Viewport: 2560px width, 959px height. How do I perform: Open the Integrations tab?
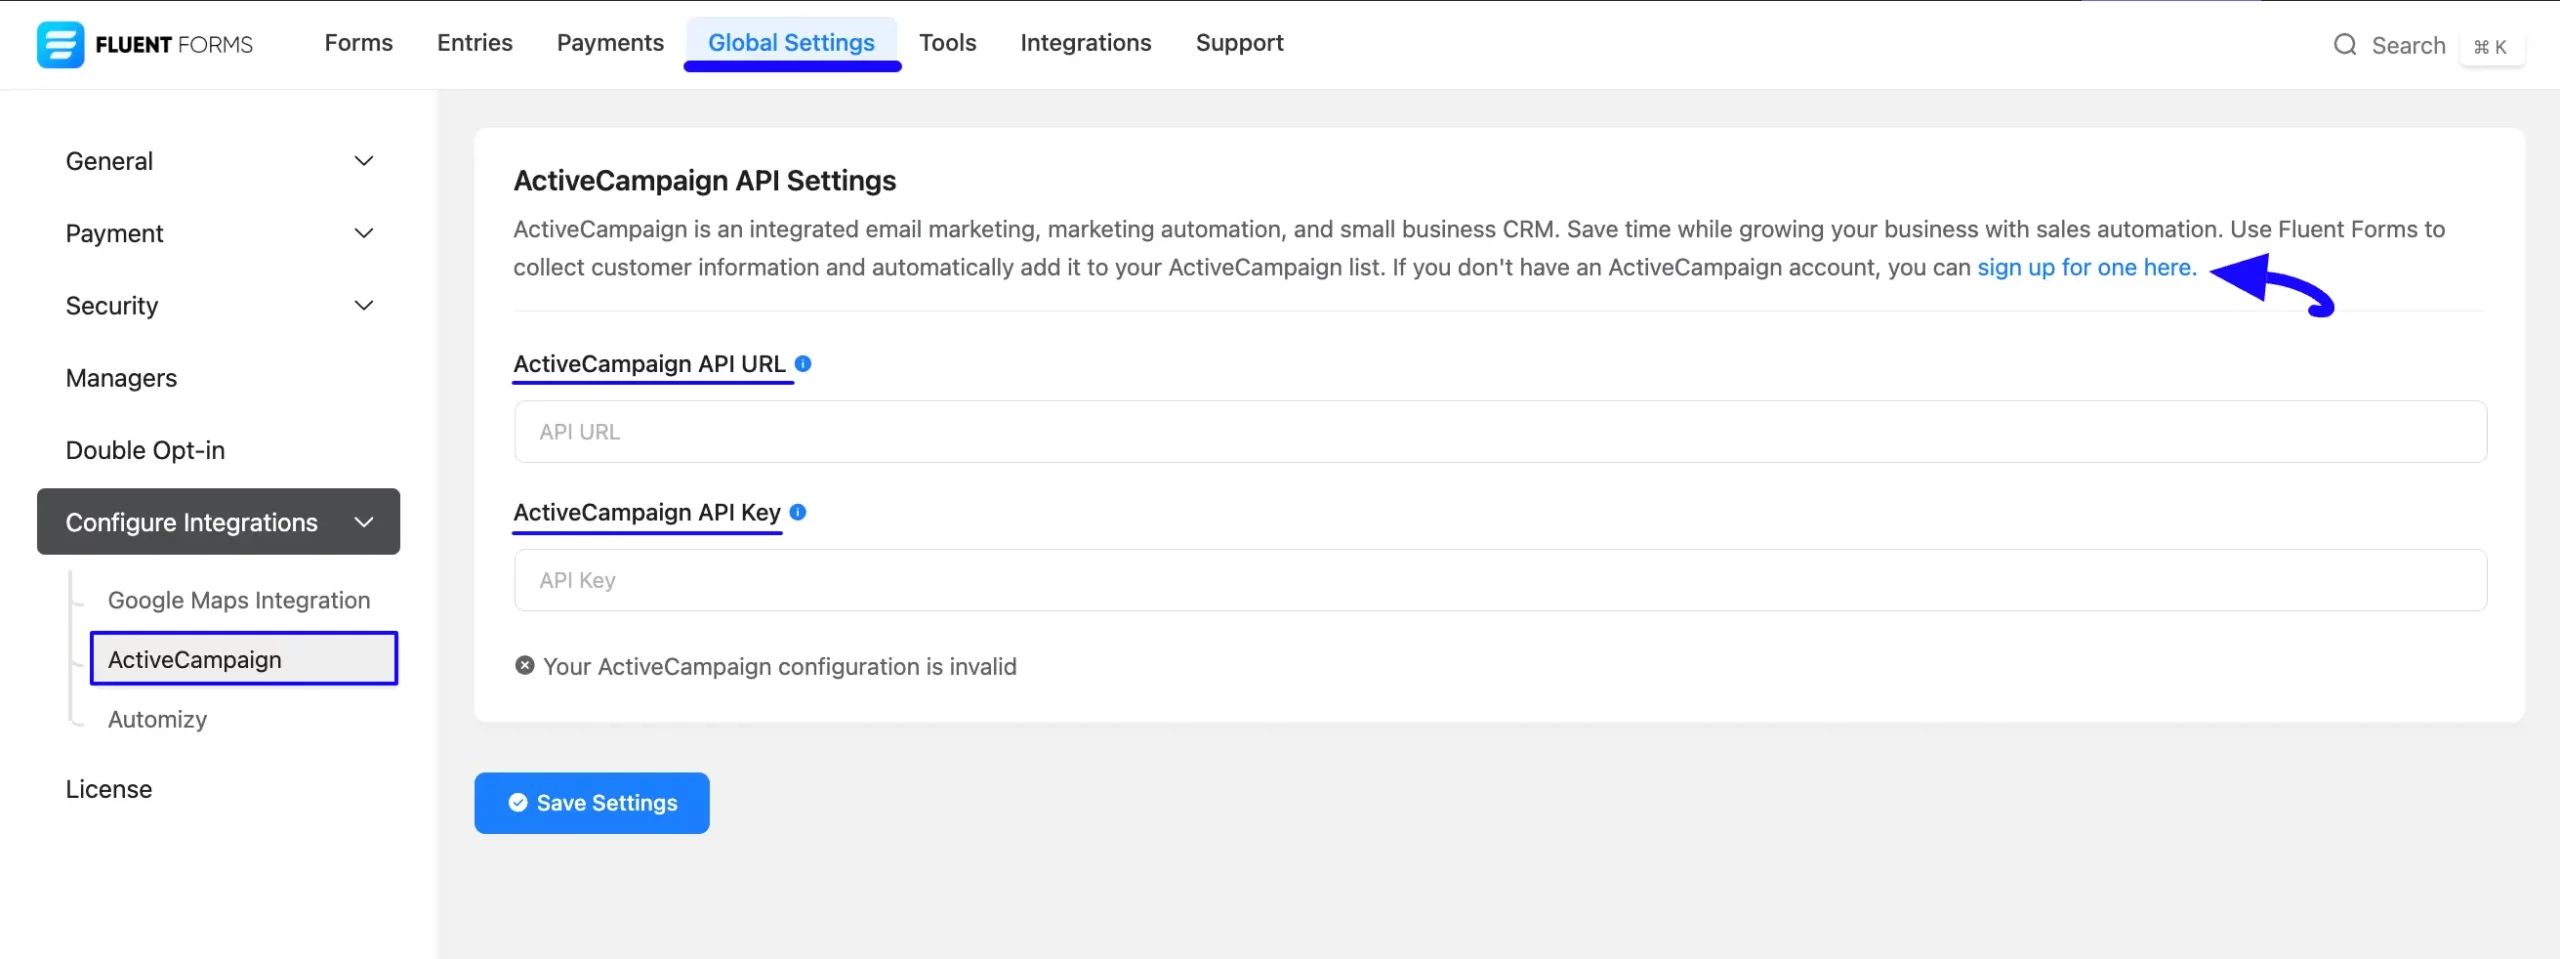[1086, 43]
